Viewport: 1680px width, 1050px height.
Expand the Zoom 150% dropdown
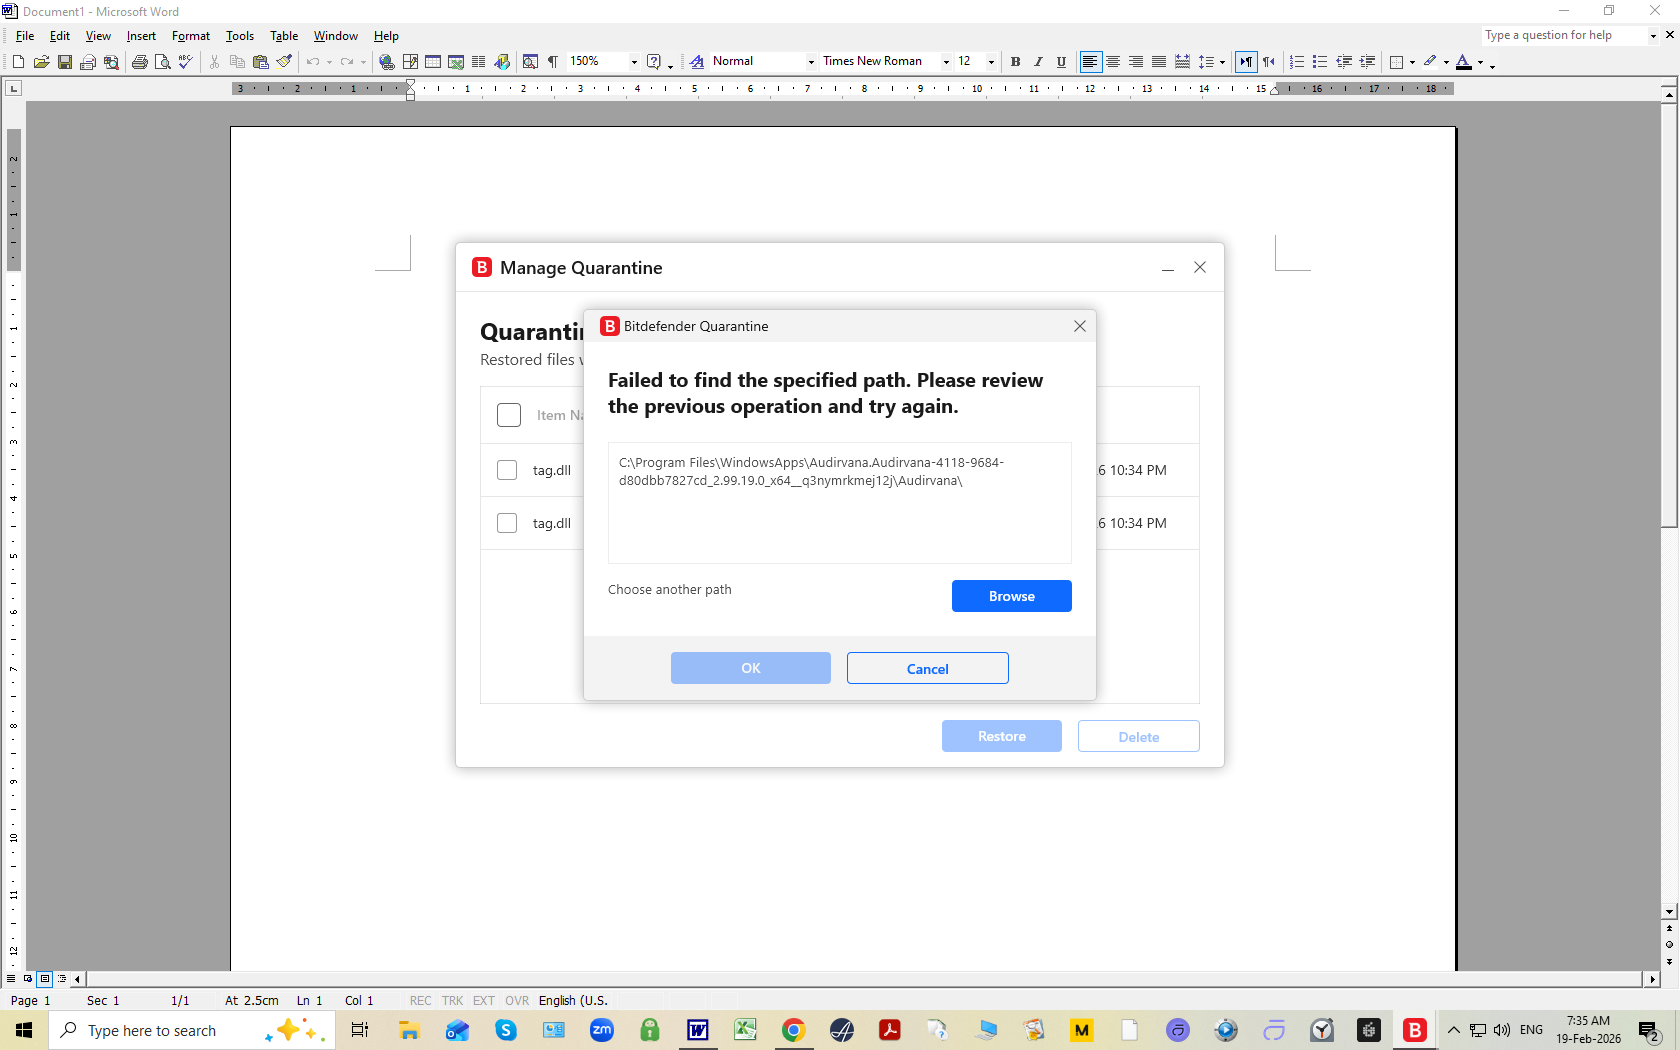click(634, 62)
